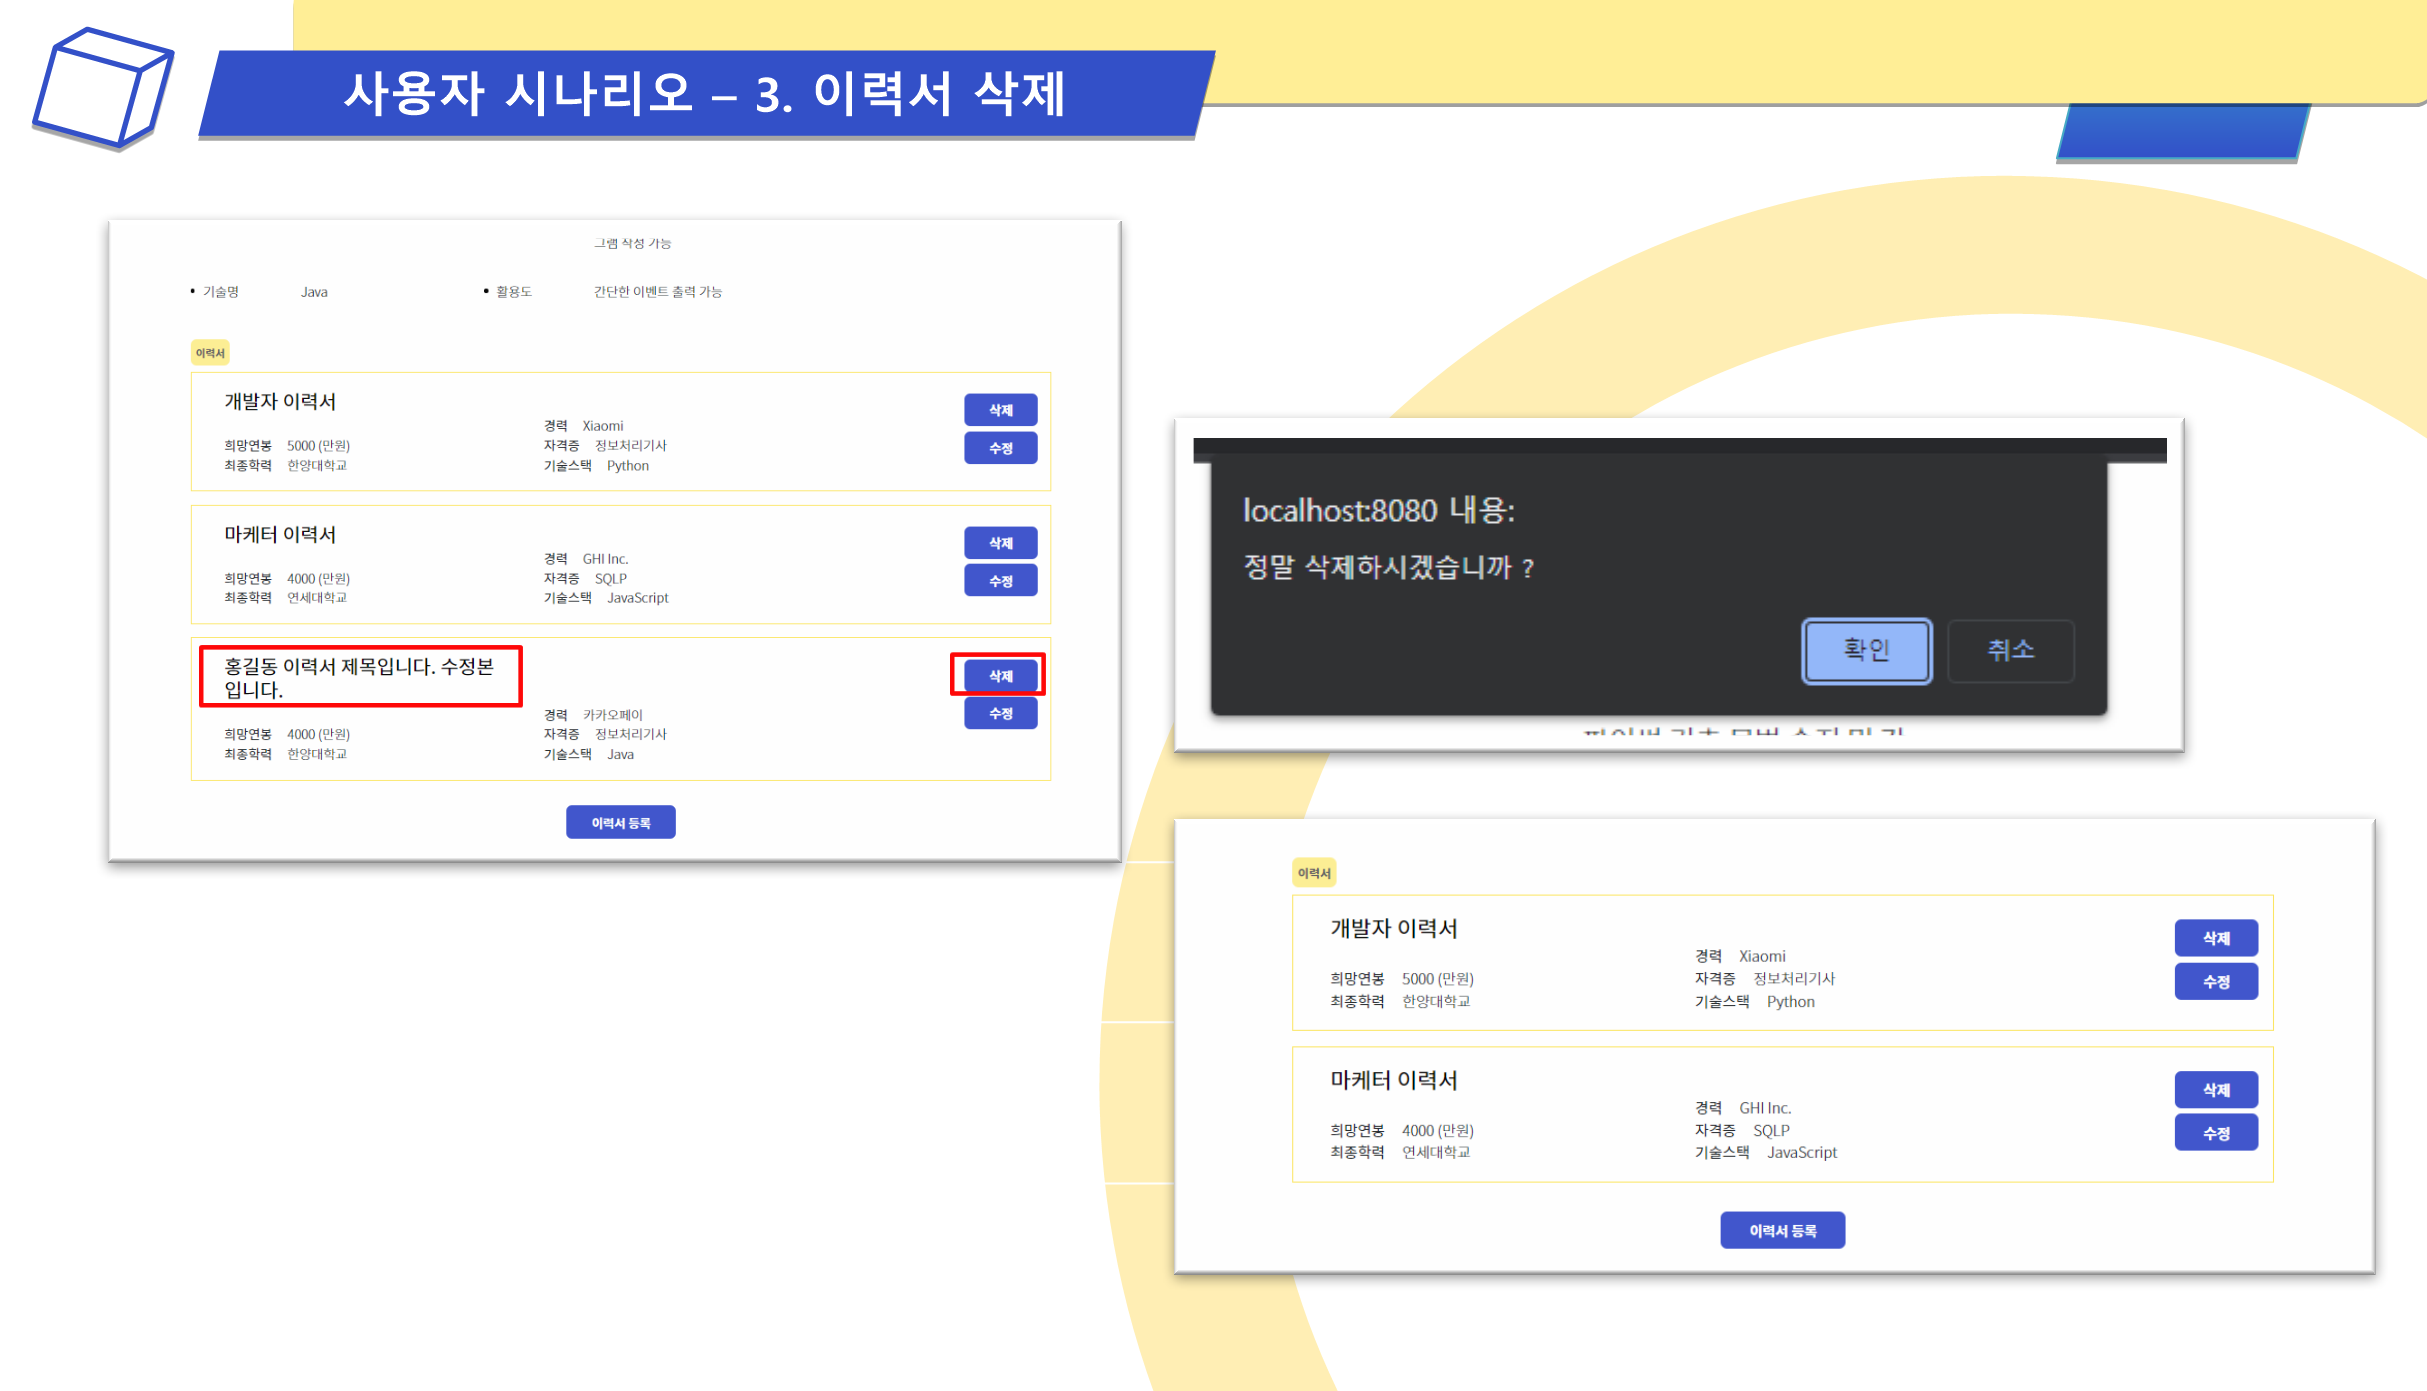Click the yellow 이력서 tag in left panel
Image resolution: width=2427 pixels, height=1391 pixels.
click(x=210, y=353)
